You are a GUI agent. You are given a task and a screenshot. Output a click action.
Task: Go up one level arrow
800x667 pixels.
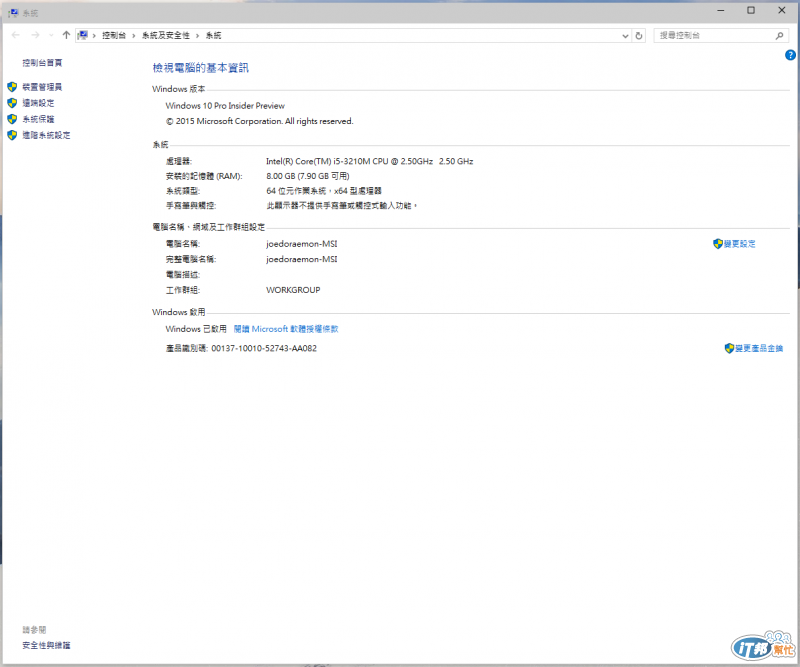[x=66, y=35]
